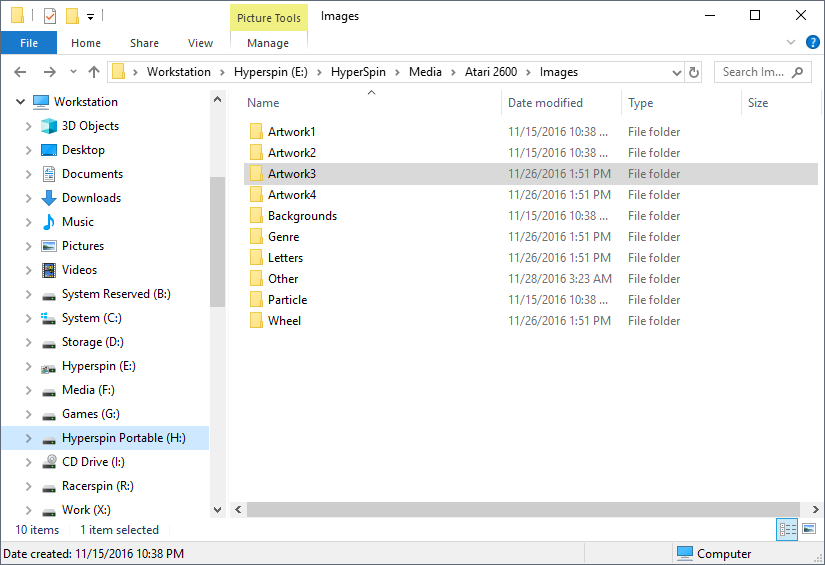
Task: Switch to large thumbnails view layout
Action: [809, 529]
